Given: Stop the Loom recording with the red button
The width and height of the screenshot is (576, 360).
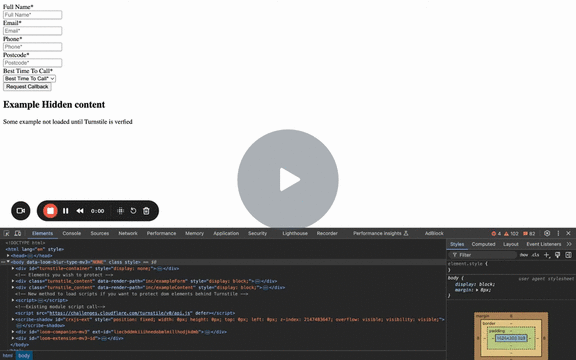Looking at the screenshot, I should point(50,211).
